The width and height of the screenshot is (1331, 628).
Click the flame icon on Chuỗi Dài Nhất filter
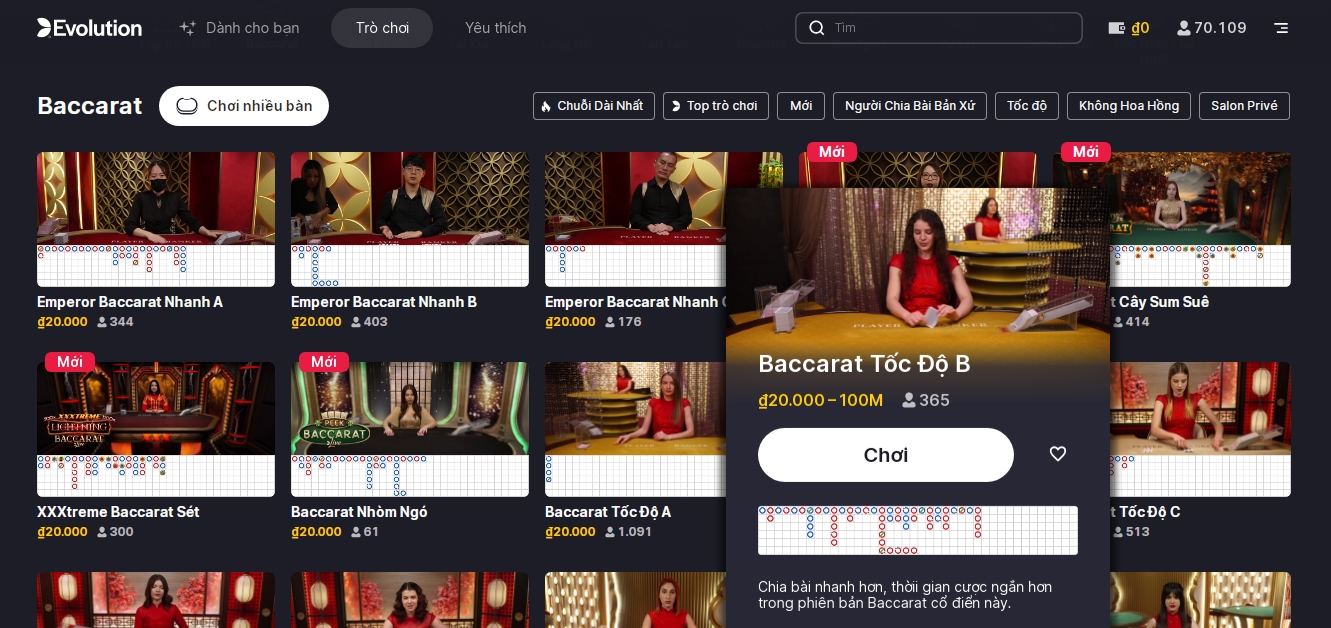pyautogui.click(x=546, y=106)
